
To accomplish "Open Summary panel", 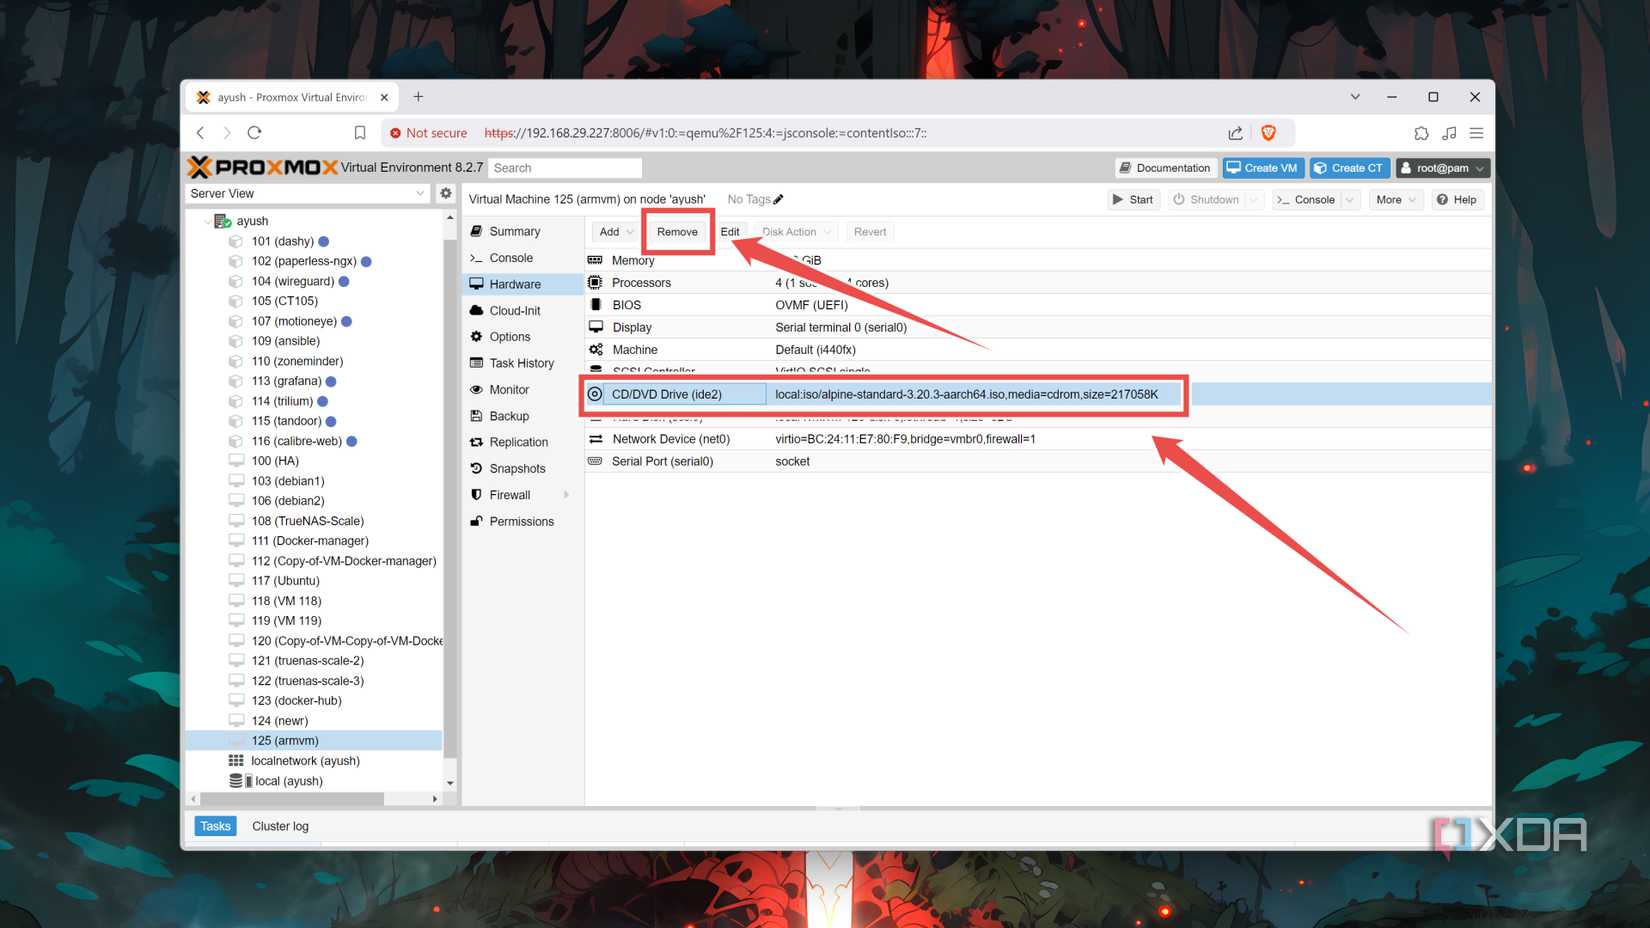I will pyautogui.click(x=514, y=231).
